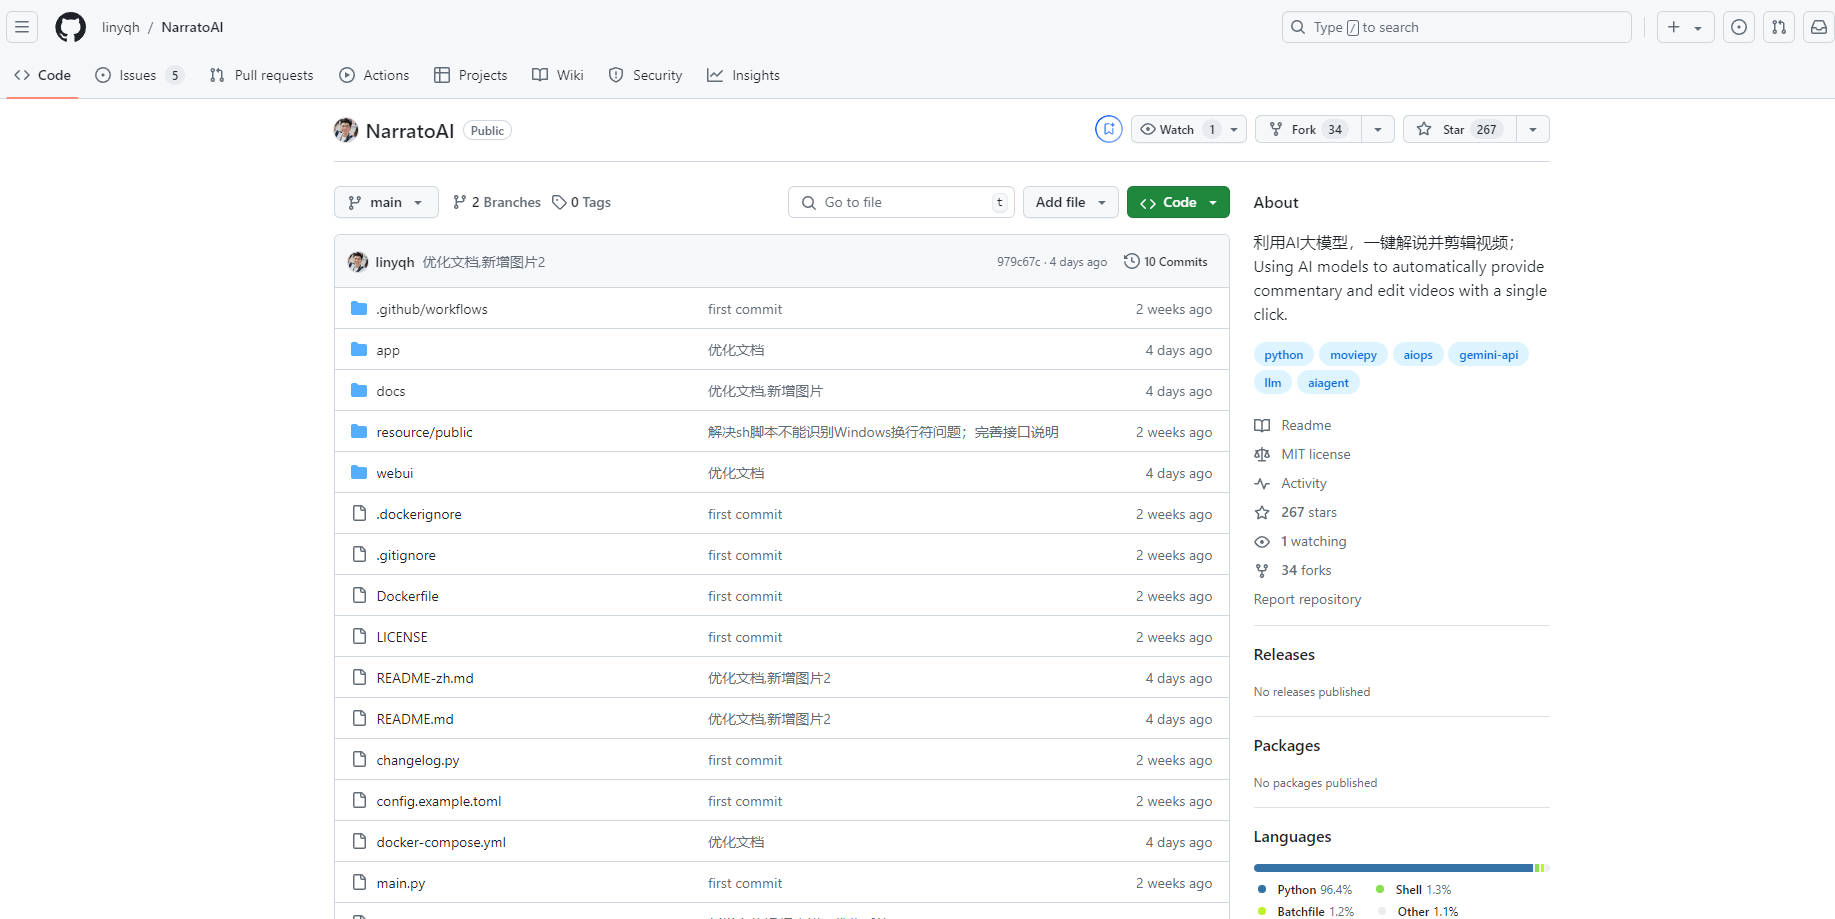The width and height of the screenshot is (1835, 919).
Task: Open the notifications inbox icon
Action: [1818, 27]
